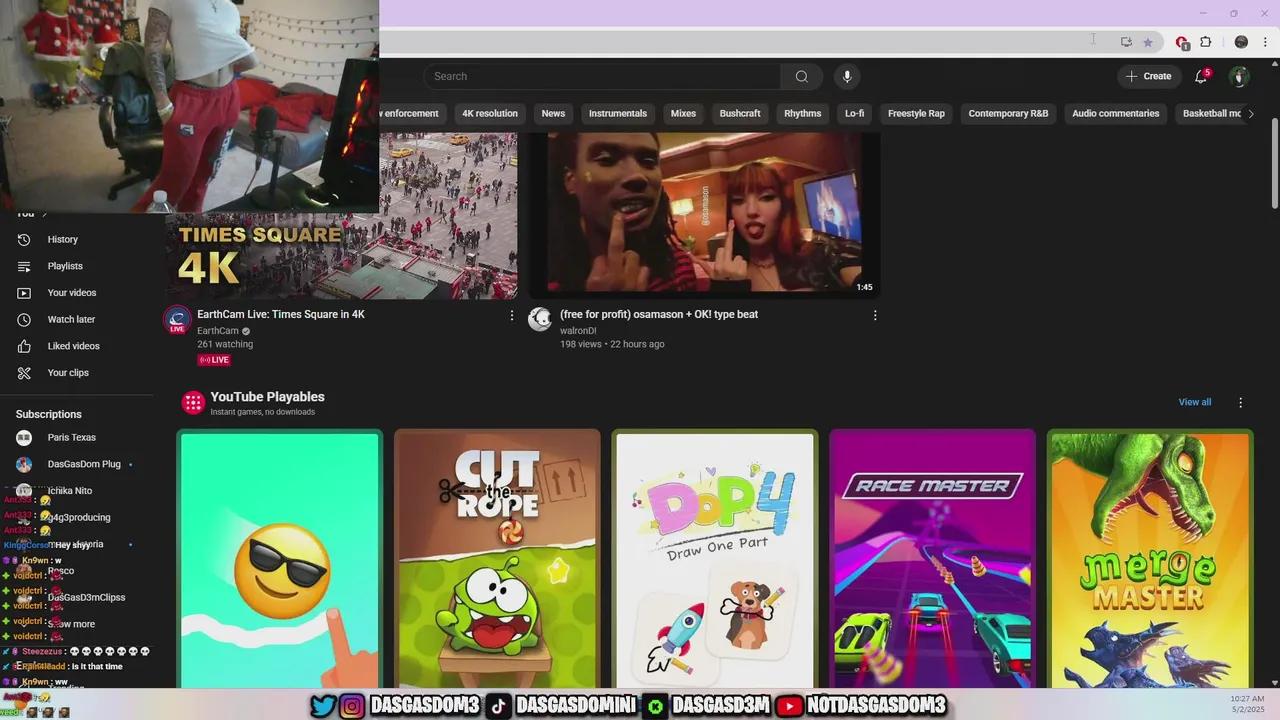This screenshot has height=720, width=1280.
Task: Select the Instrumentals filter chip
Action: [618, 113]
